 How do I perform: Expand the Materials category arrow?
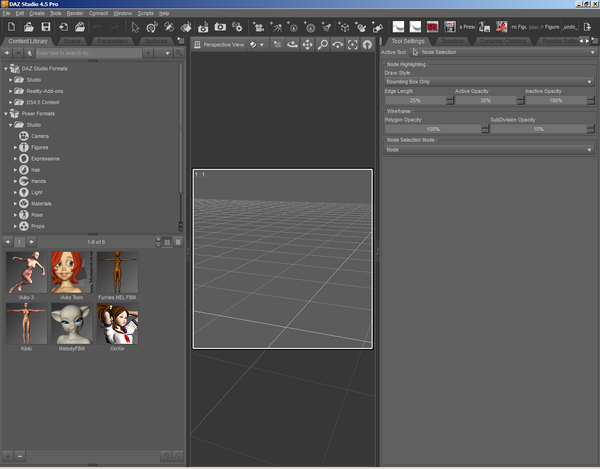[15, 204]
